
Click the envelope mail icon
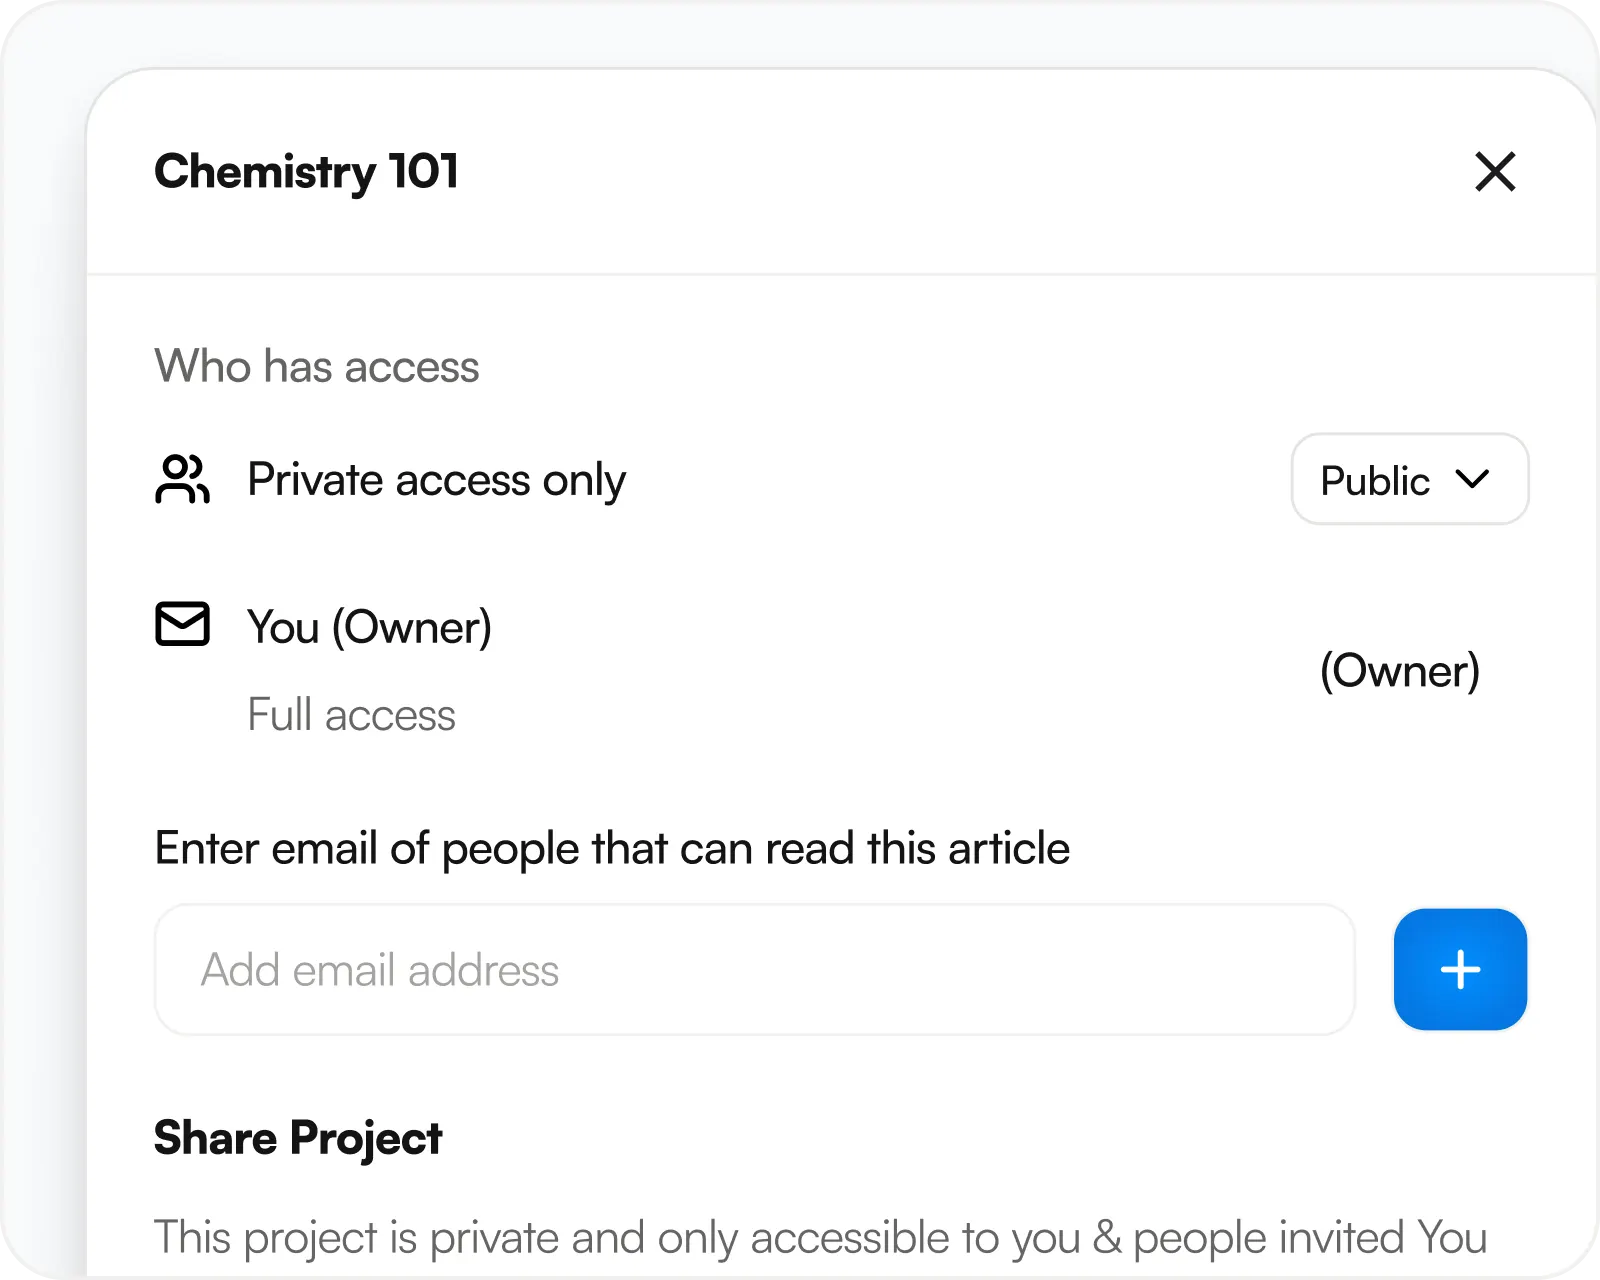click(182, 625)
